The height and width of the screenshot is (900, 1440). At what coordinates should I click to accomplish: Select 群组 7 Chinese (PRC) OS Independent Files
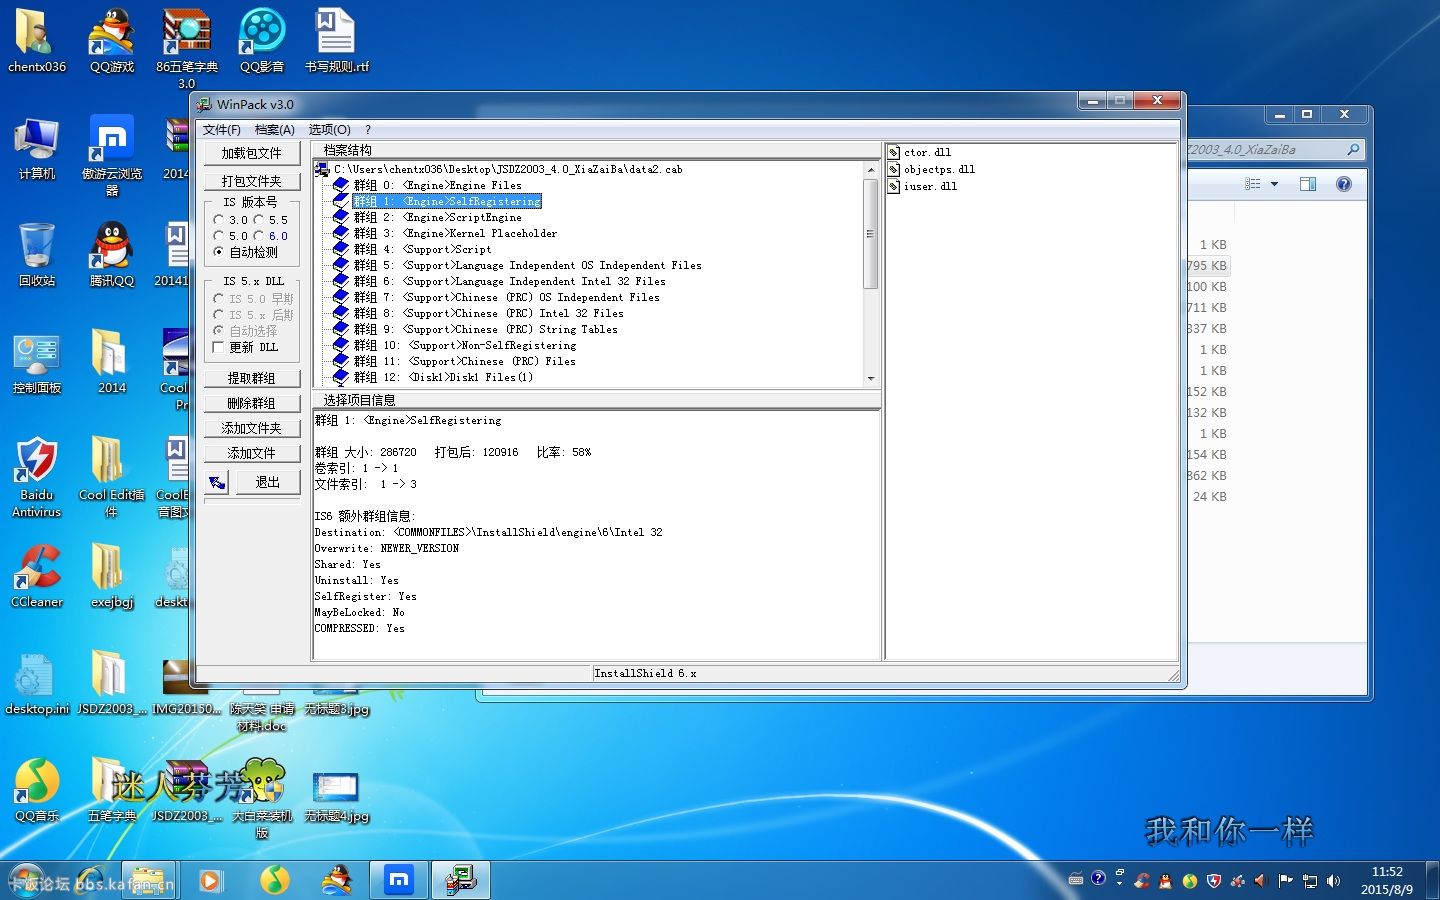coord(506,297)
